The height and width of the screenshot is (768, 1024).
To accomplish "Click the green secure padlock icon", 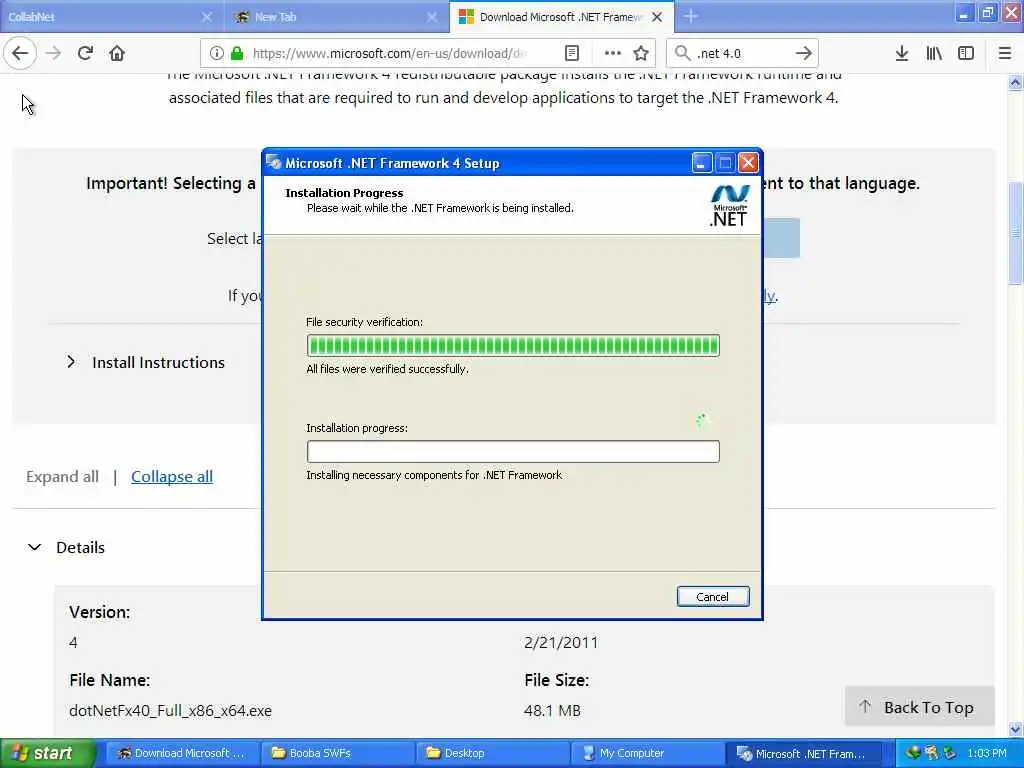I will click(237, 53).
